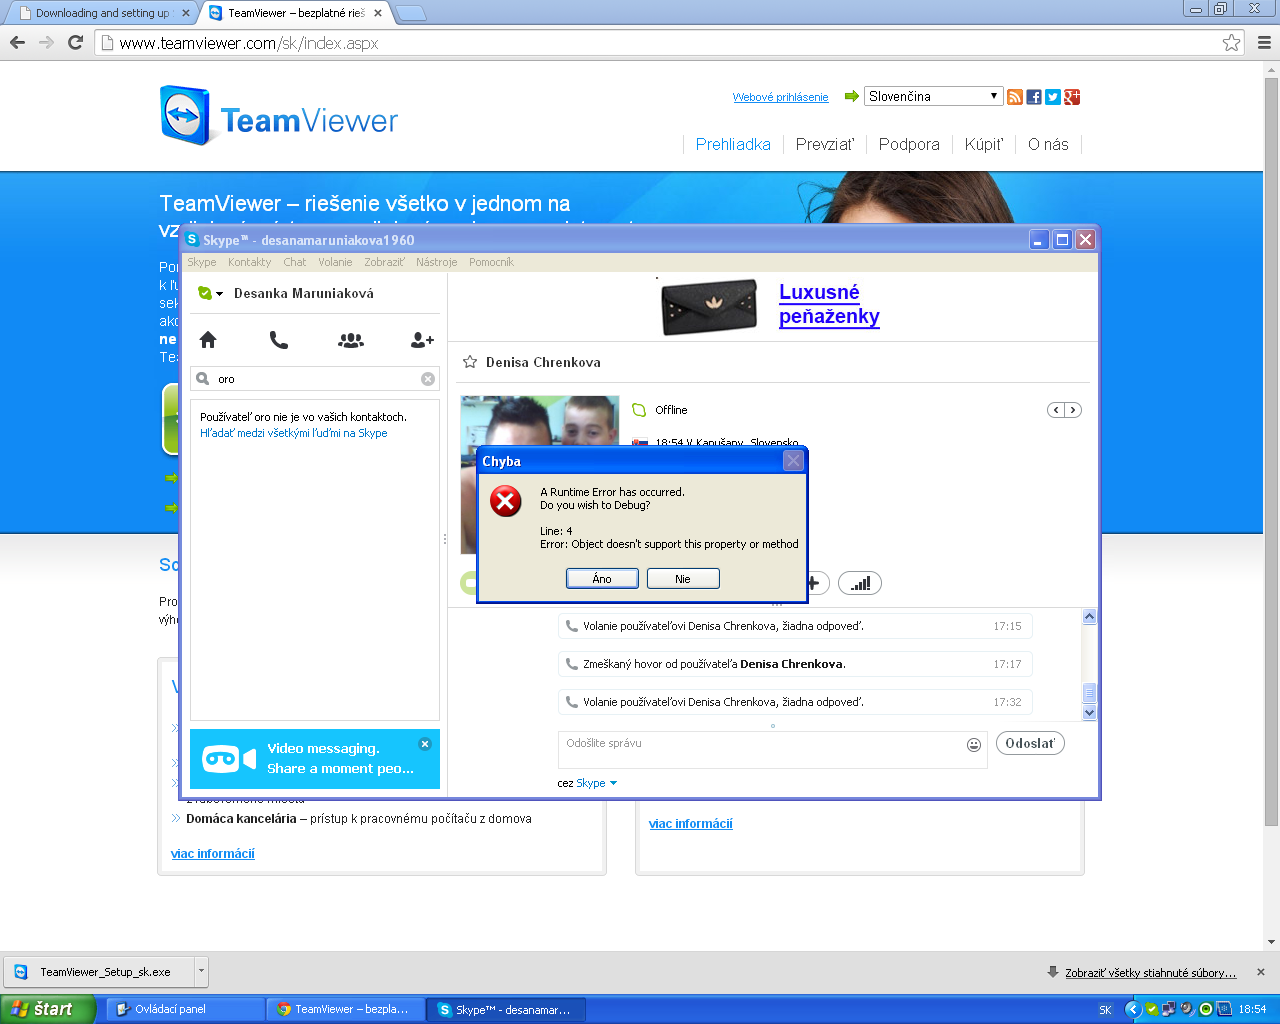Image resolution: width=1280 pixels, height=1024 pixels.
Task: Click previous arrow in contact profile pager
Action: [1056, 410]
